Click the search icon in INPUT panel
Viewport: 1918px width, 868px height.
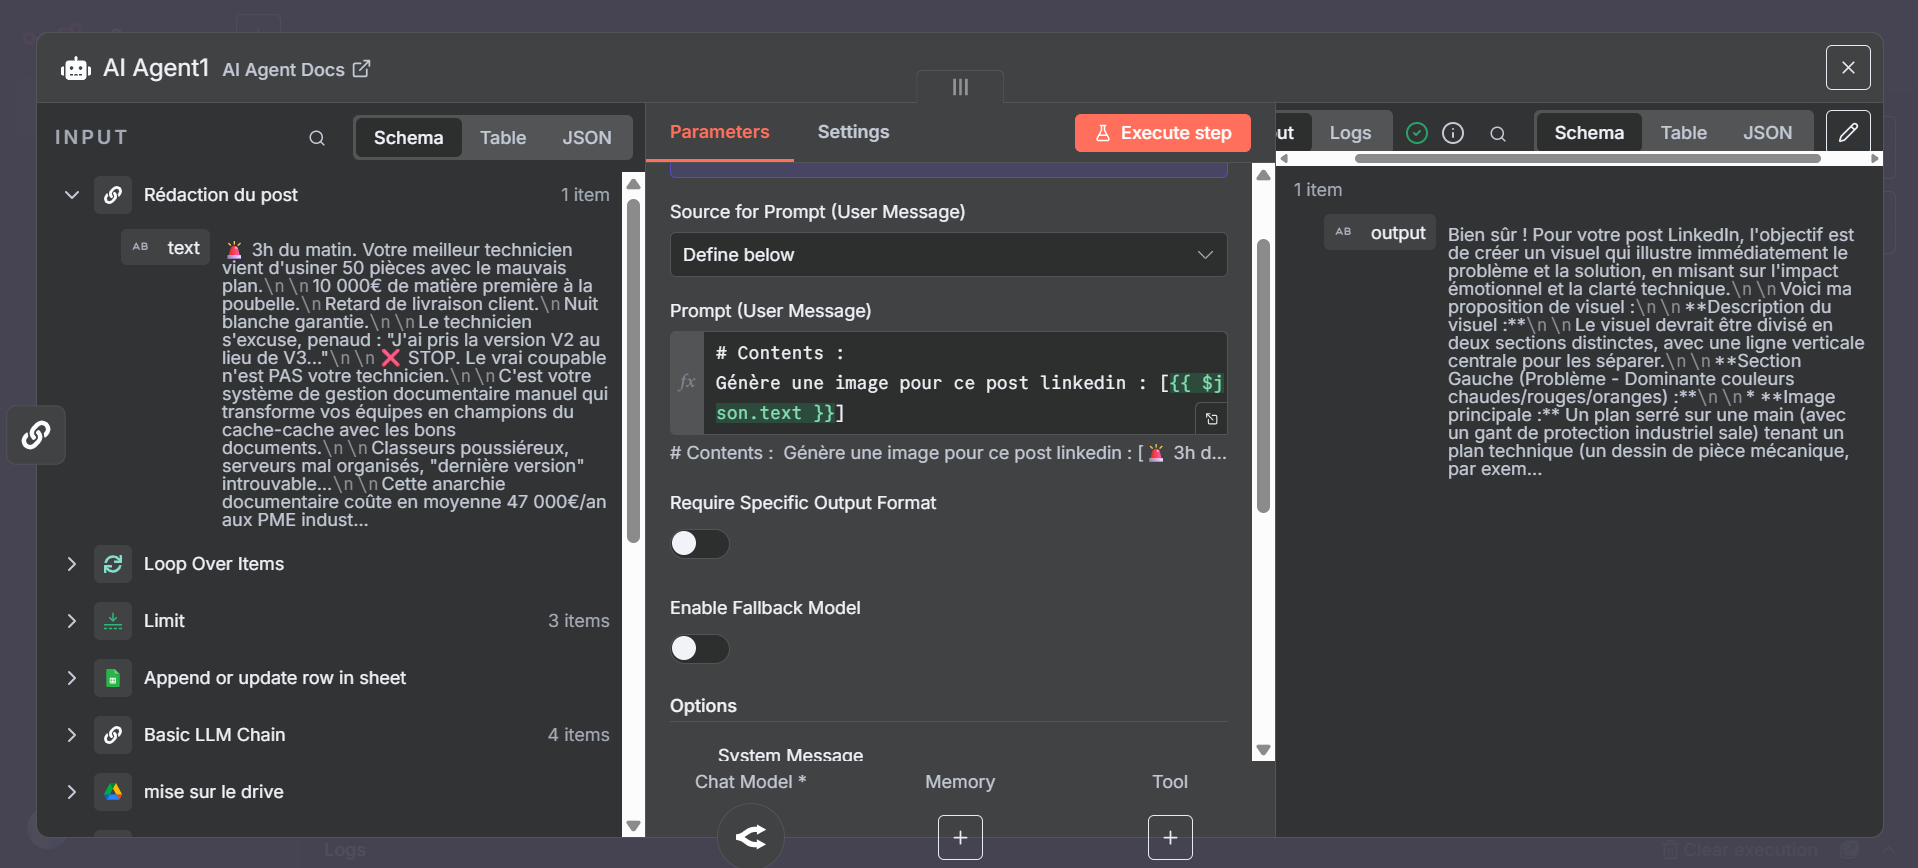[317, 138]
